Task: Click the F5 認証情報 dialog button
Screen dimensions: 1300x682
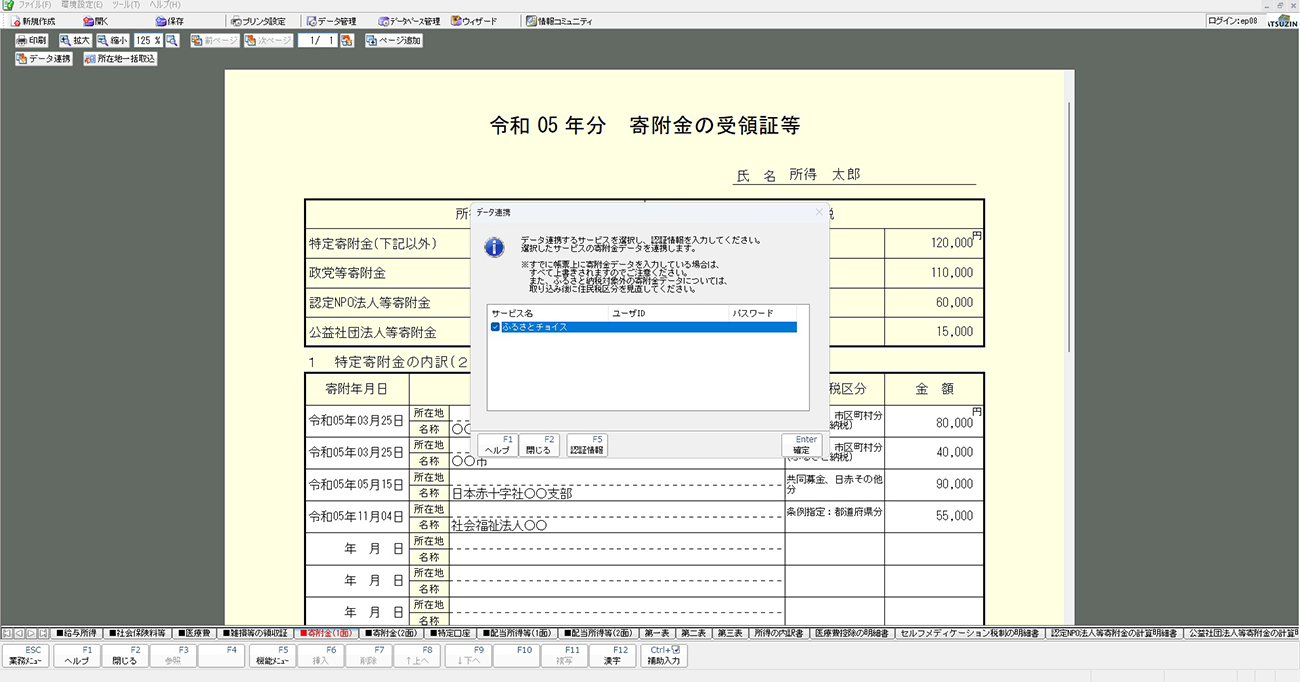Action: (587, 445)
